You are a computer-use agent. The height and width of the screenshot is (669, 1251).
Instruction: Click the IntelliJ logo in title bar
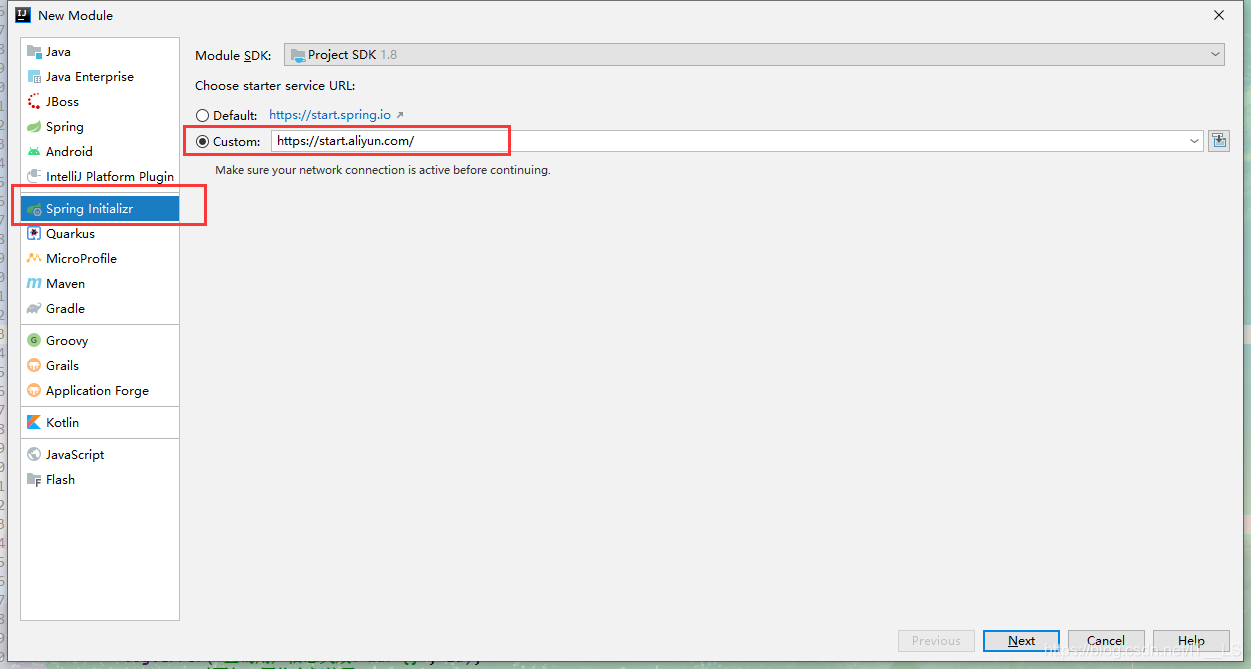click(22, 15)
